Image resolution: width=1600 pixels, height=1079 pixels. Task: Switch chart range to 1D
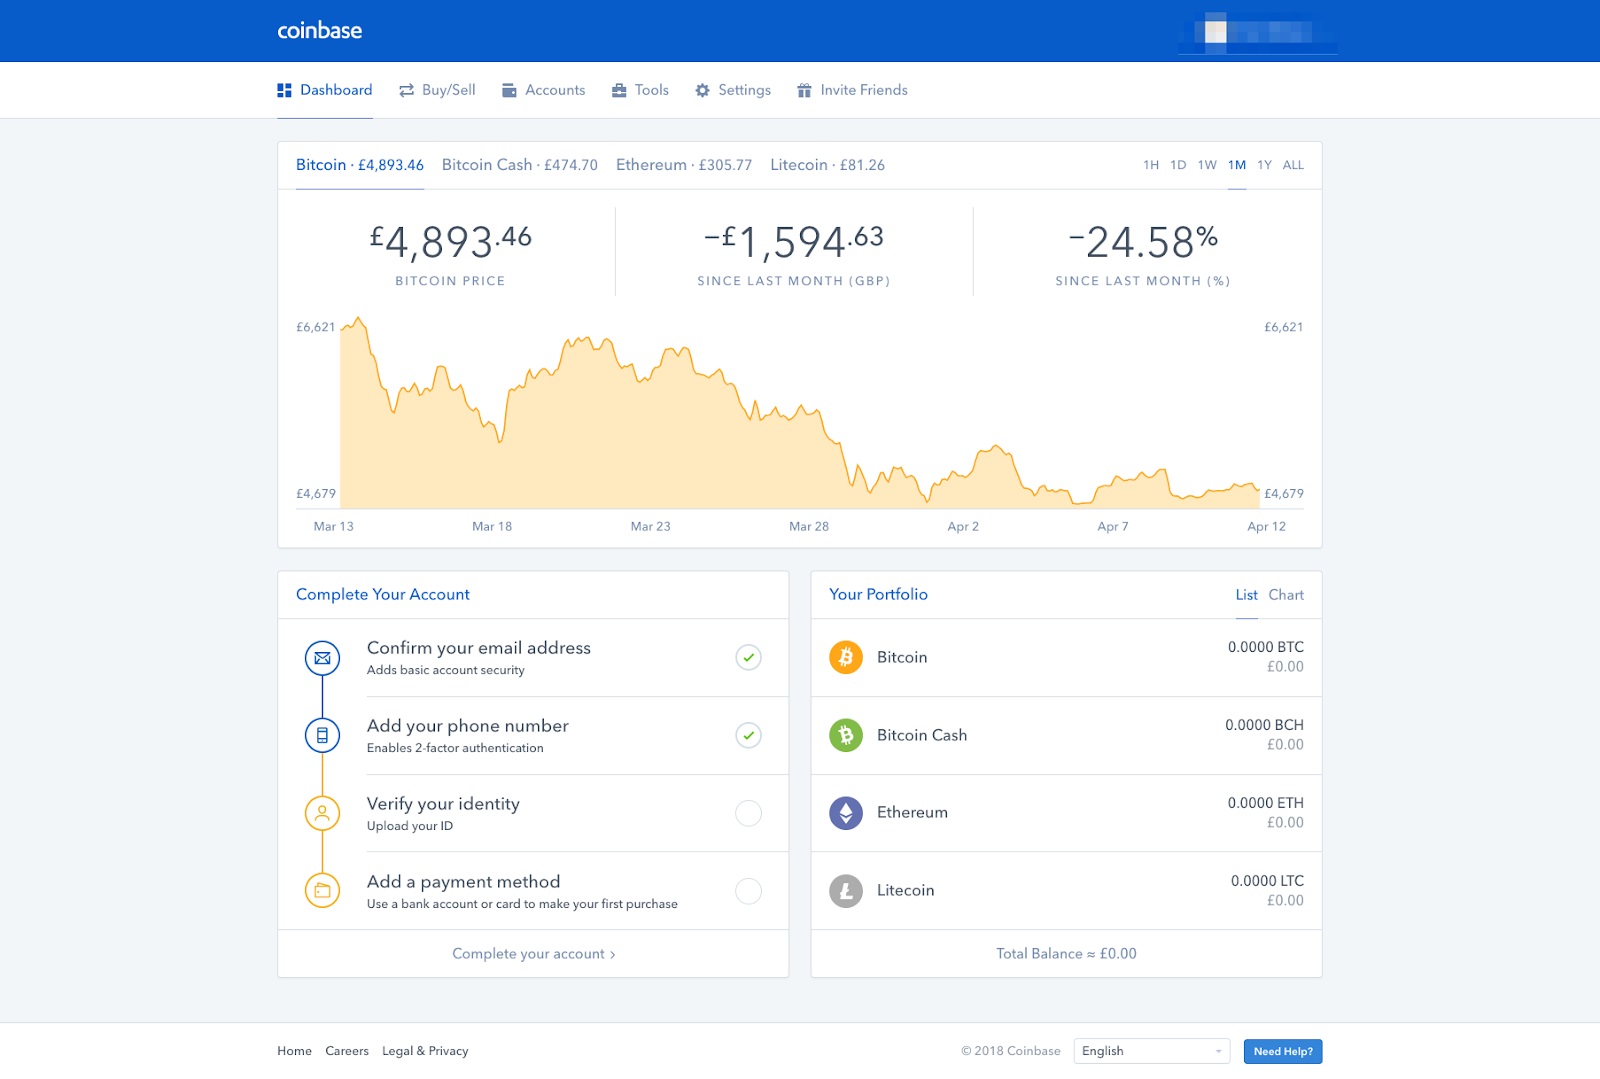pyautogui.click(x=1178, y=165)
